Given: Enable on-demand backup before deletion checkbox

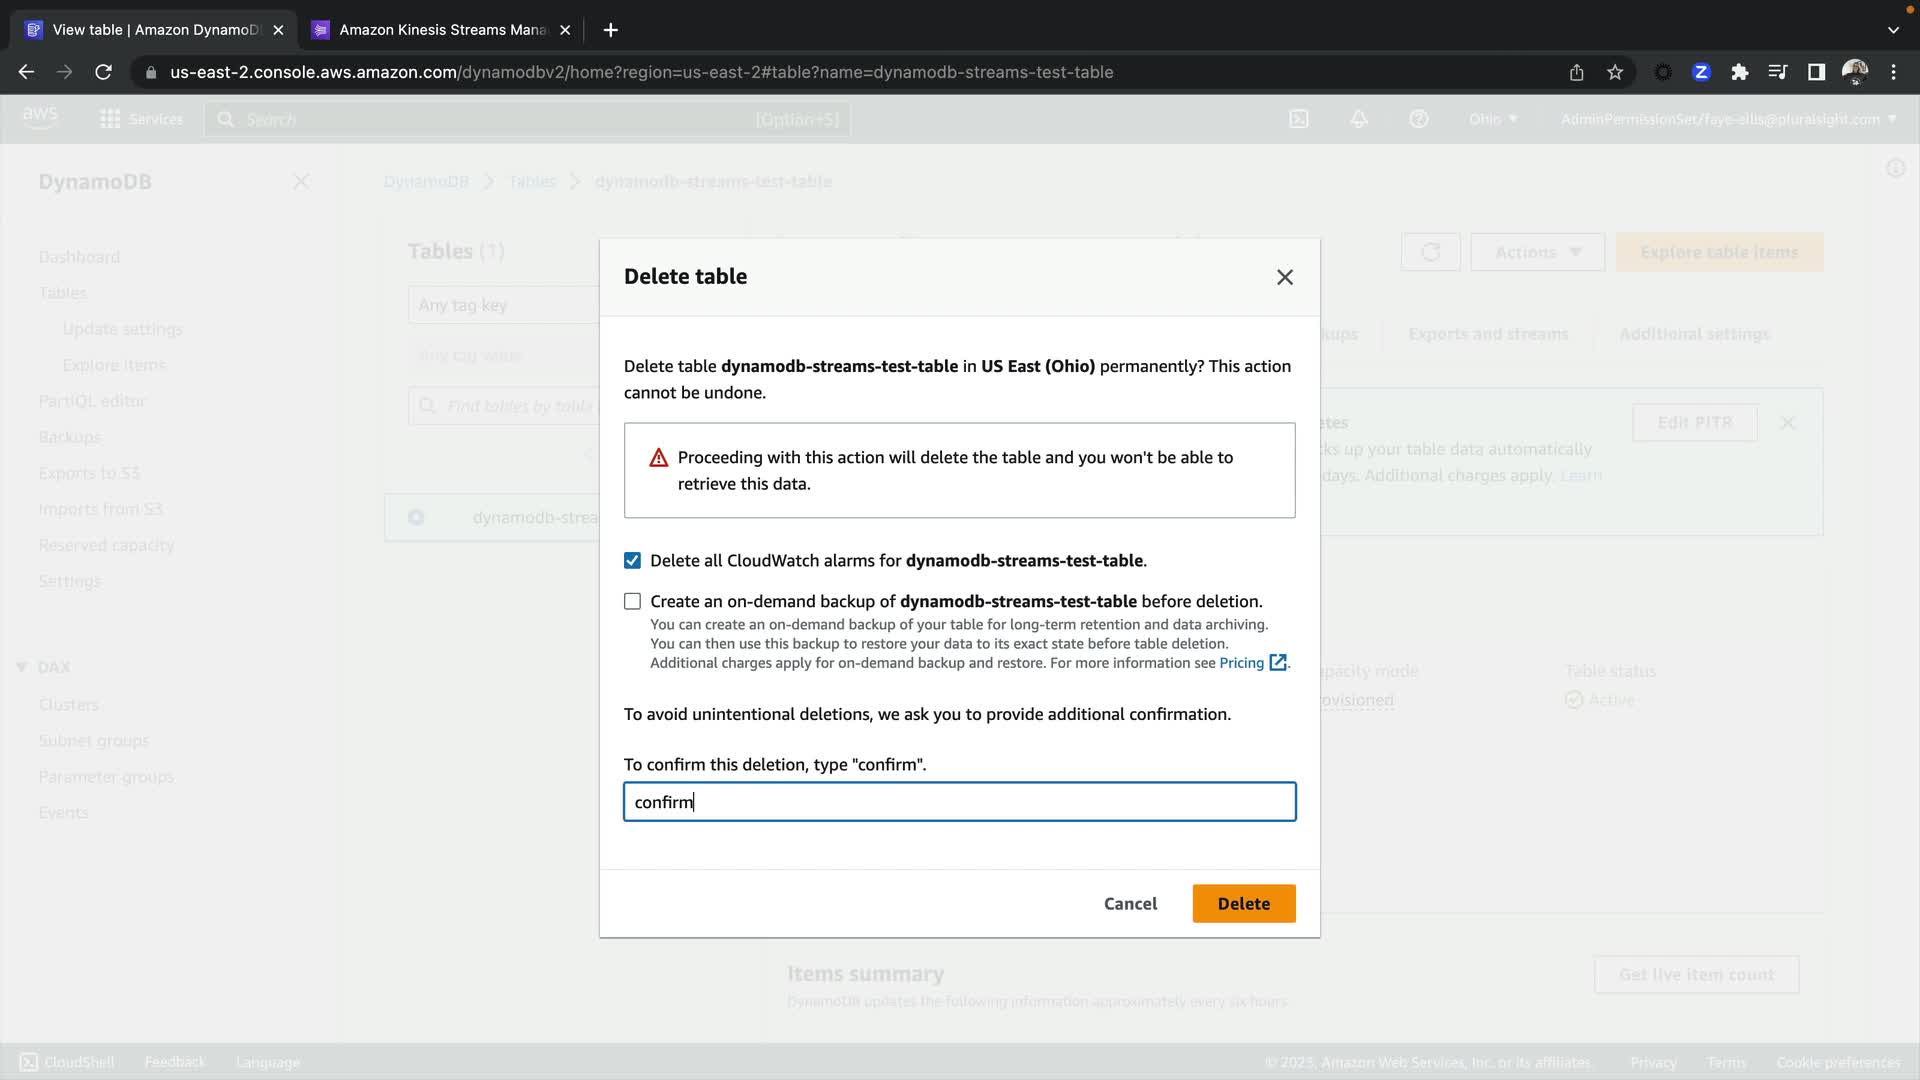Looking at the screenshot, I should pos(632,602).
